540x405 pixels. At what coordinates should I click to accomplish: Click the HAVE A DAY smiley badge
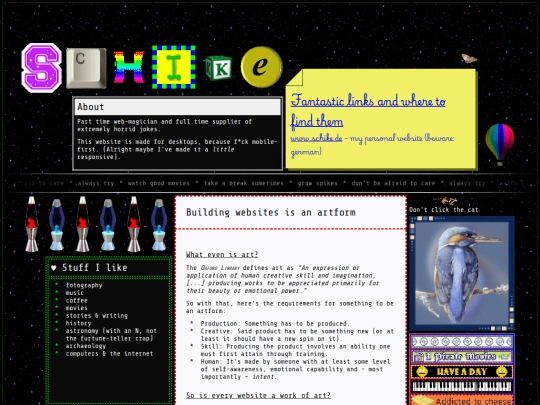coord(461,372)
